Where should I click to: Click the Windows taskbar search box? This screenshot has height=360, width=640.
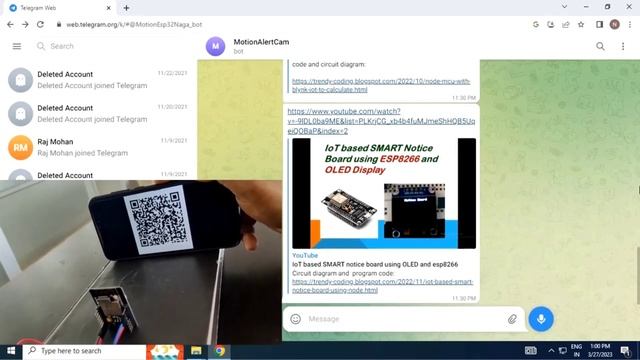point(84,351)
